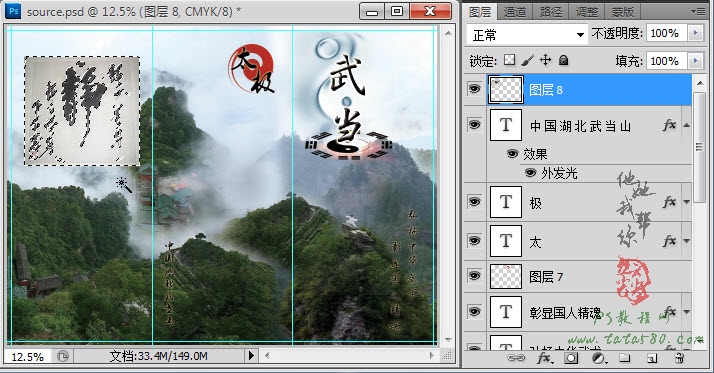Screen dimensions: 714x373
Task: Open the 正常 blend mode dropdown
Action: coord(527,35)
